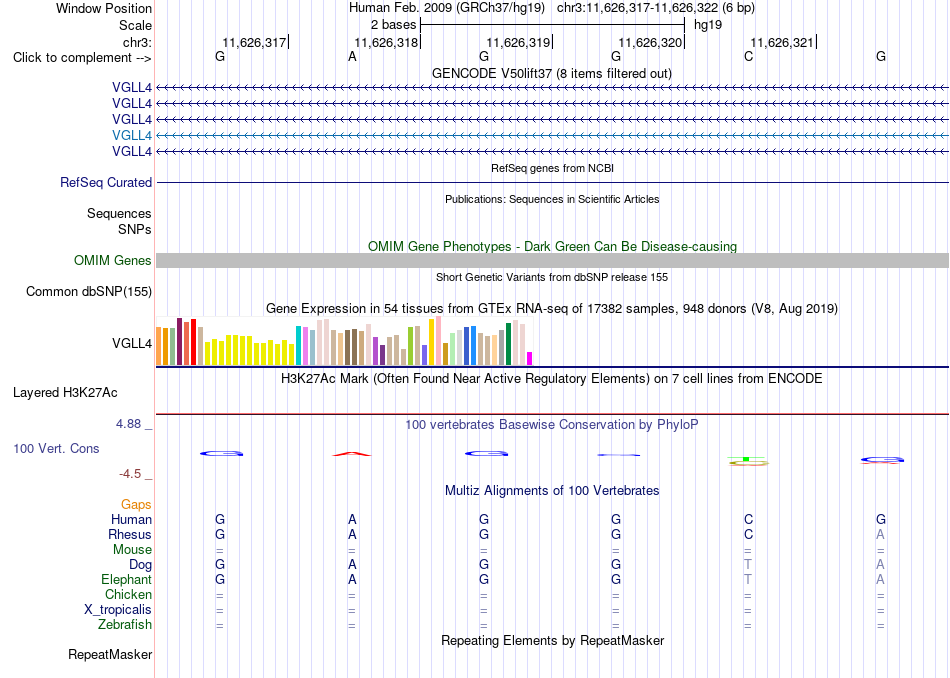Click the gray OMIM Genes bar
Screen dimensions: 950x678
552,261
